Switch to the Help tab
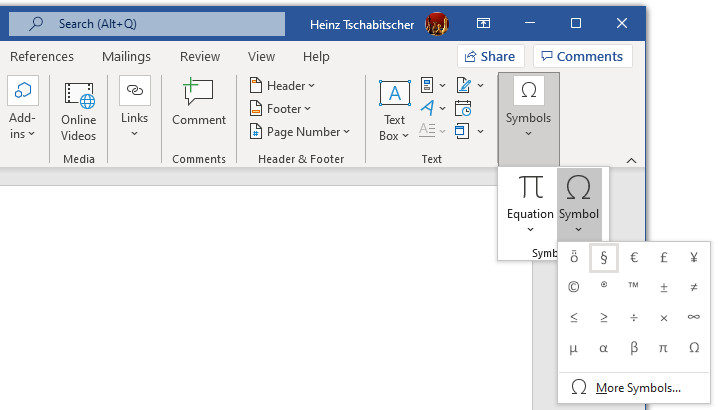This screenshot has width=718, height=410. [x=316, y=56]
